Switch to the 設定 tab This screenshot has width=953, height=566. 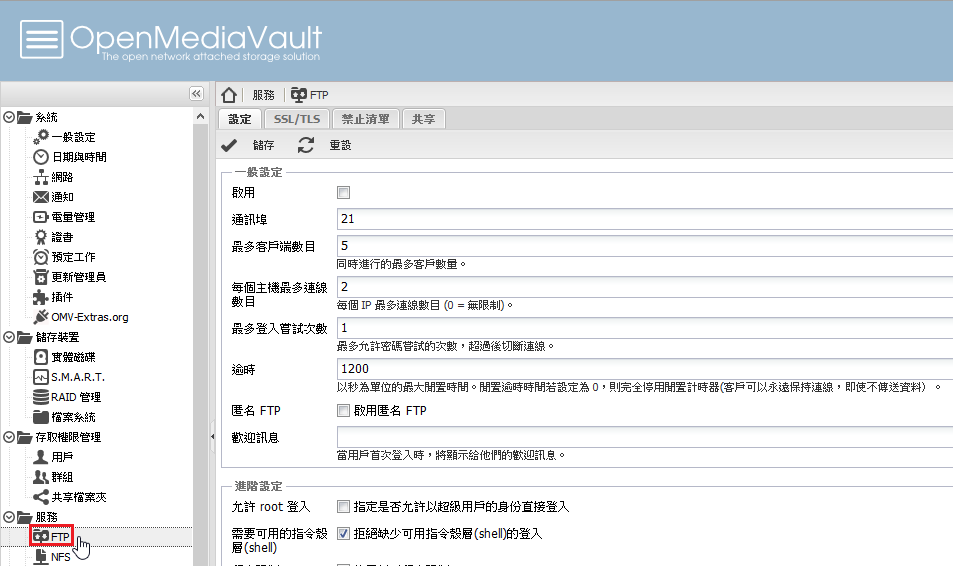239,119
